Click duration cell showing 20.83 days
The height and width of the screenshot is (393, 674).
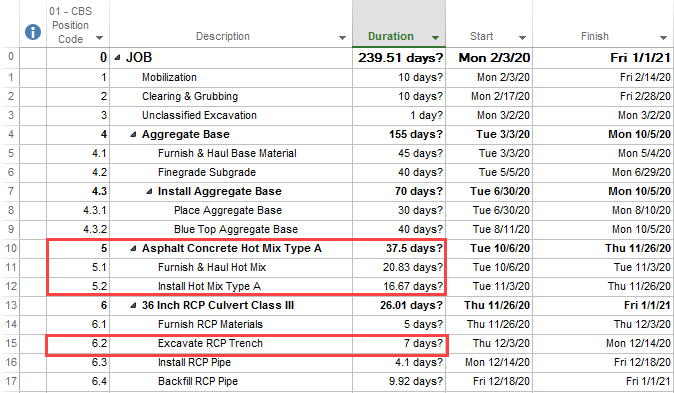(x=399, y=267)
